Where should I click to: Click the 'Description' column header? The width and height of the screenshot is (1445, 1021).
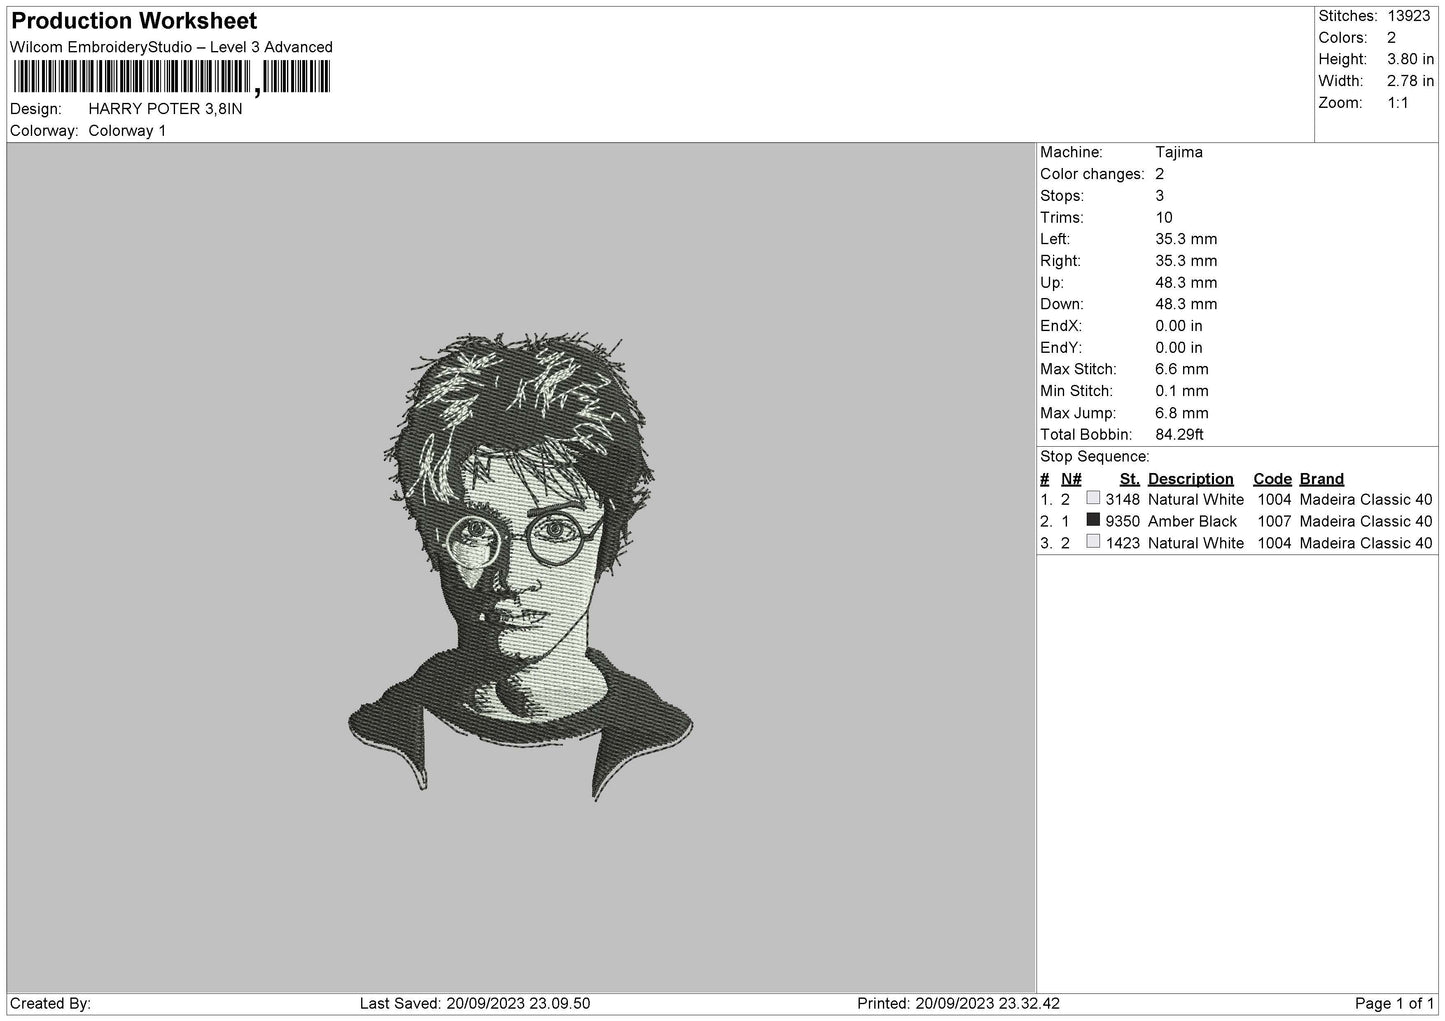click(1191, 479)
